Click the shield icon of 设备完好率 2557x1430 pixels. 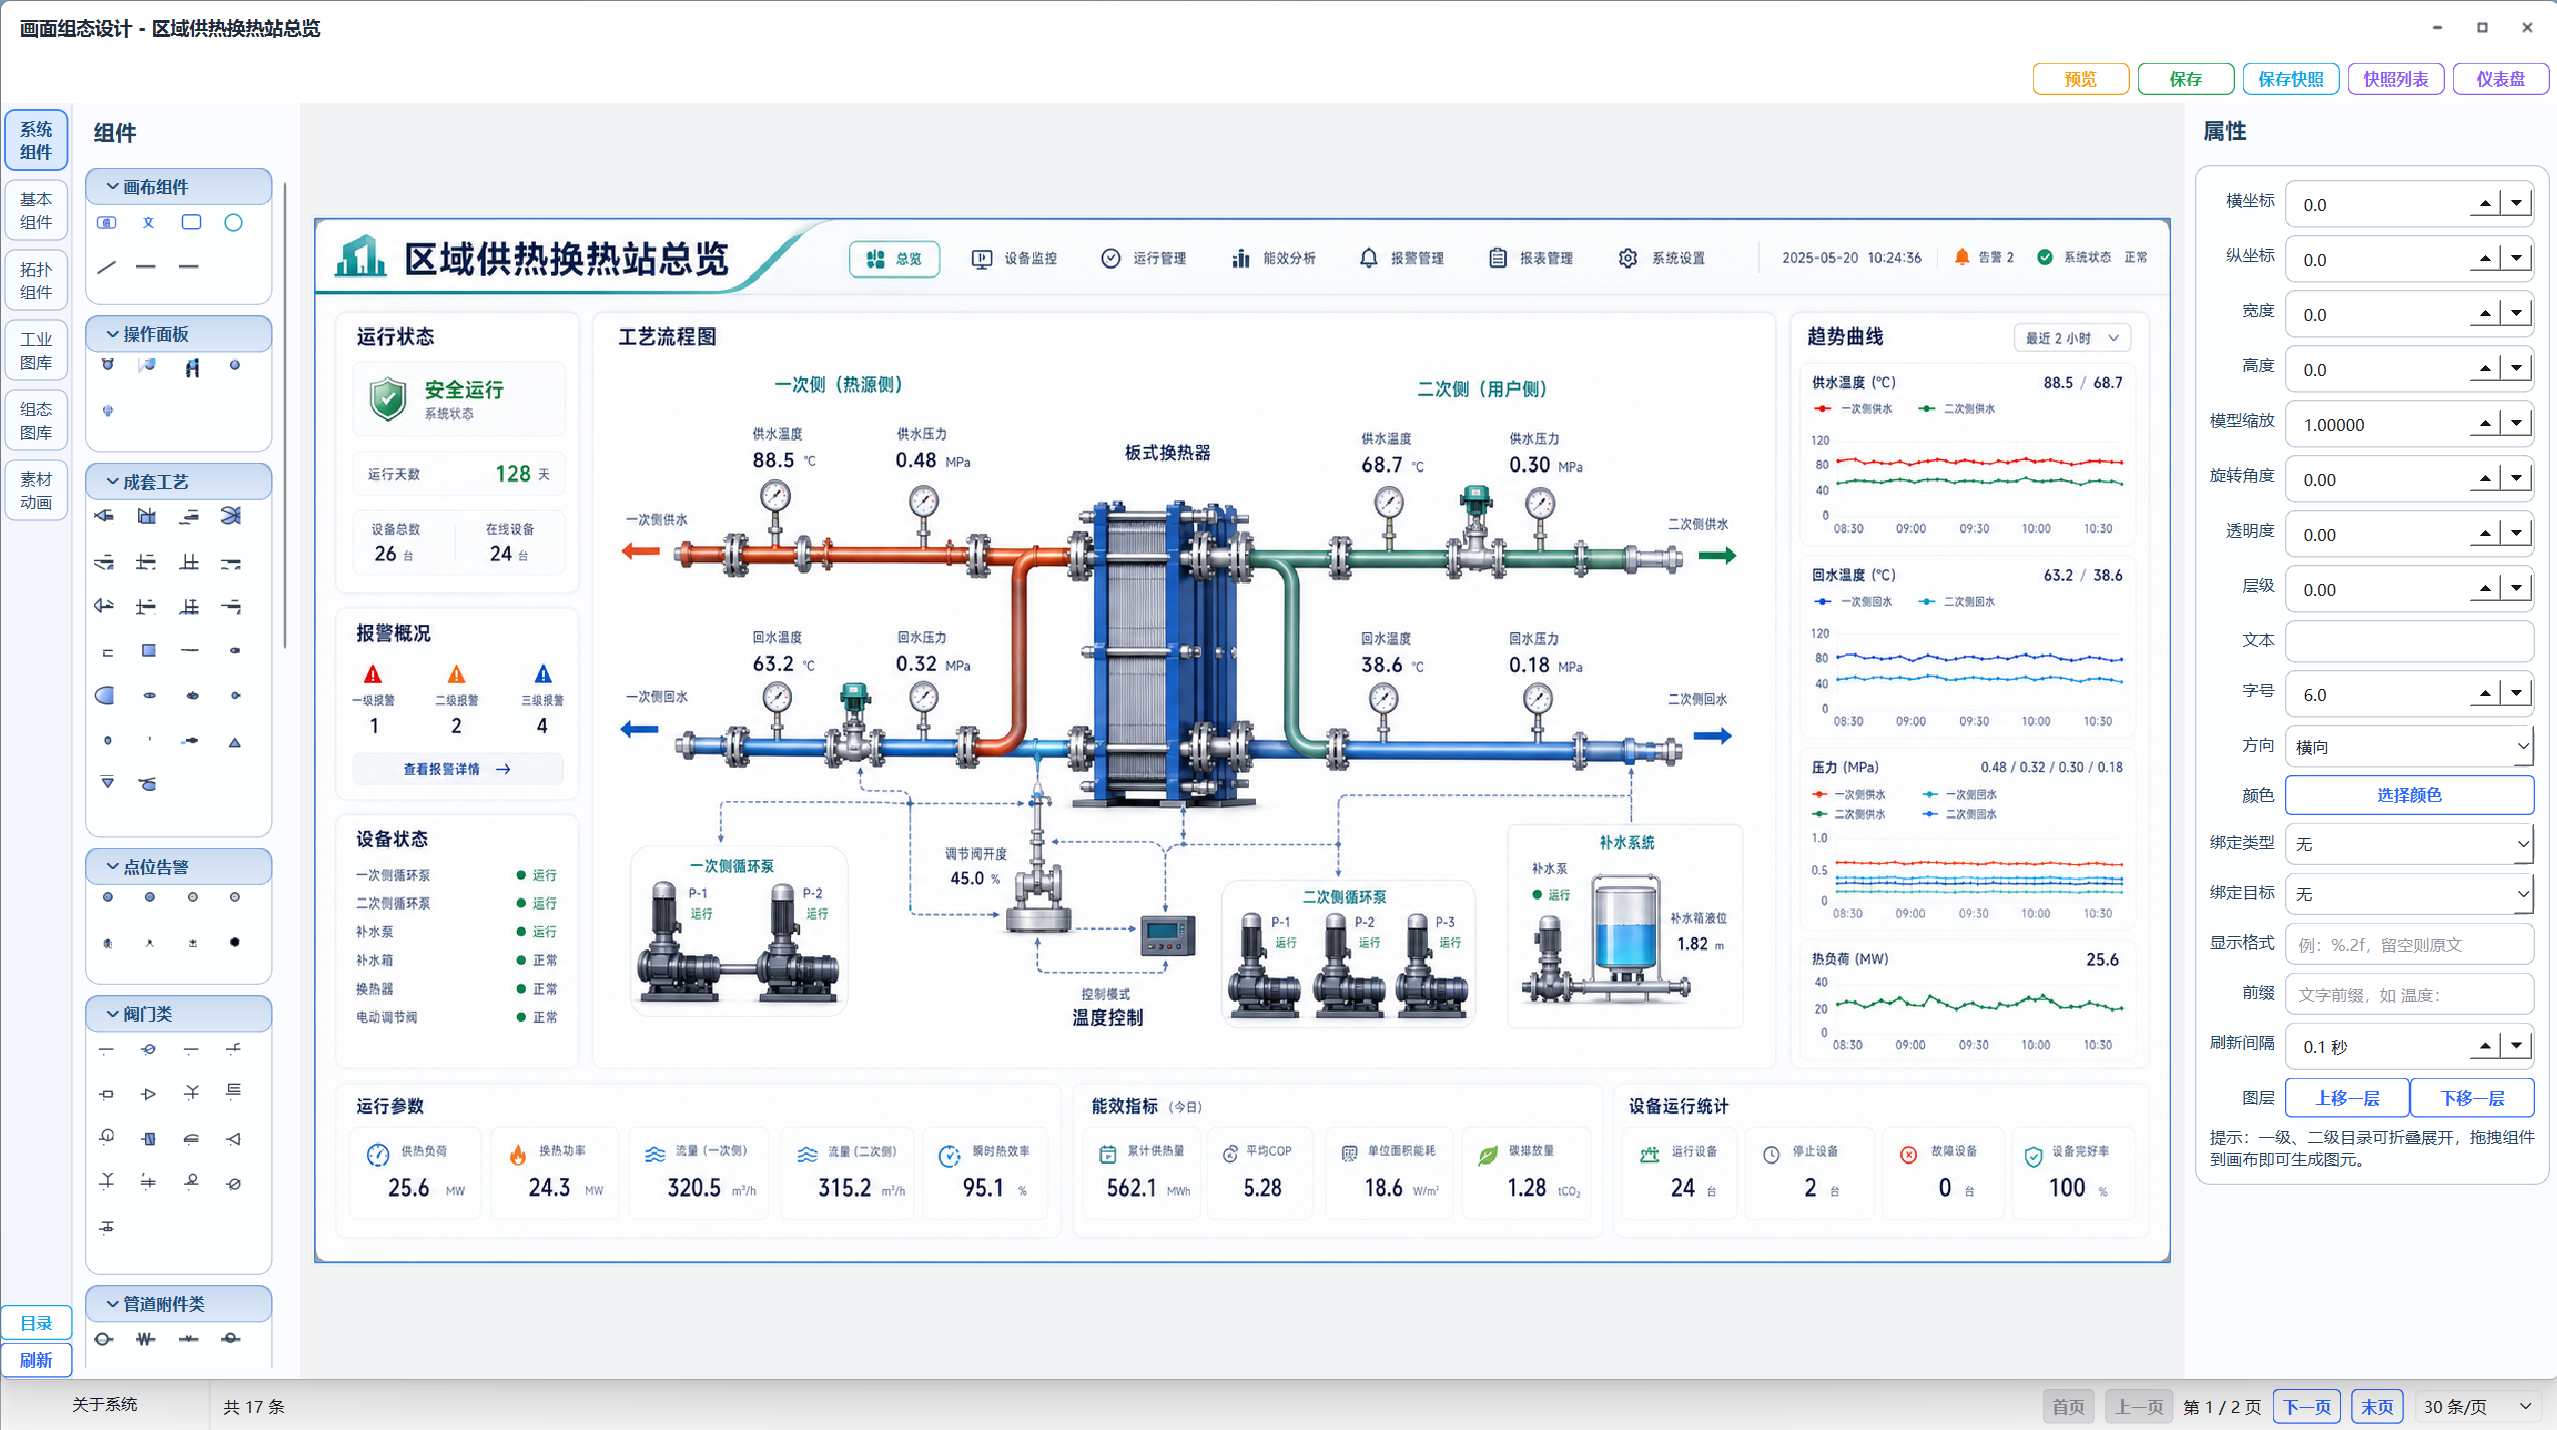tap(2033, 1156)
